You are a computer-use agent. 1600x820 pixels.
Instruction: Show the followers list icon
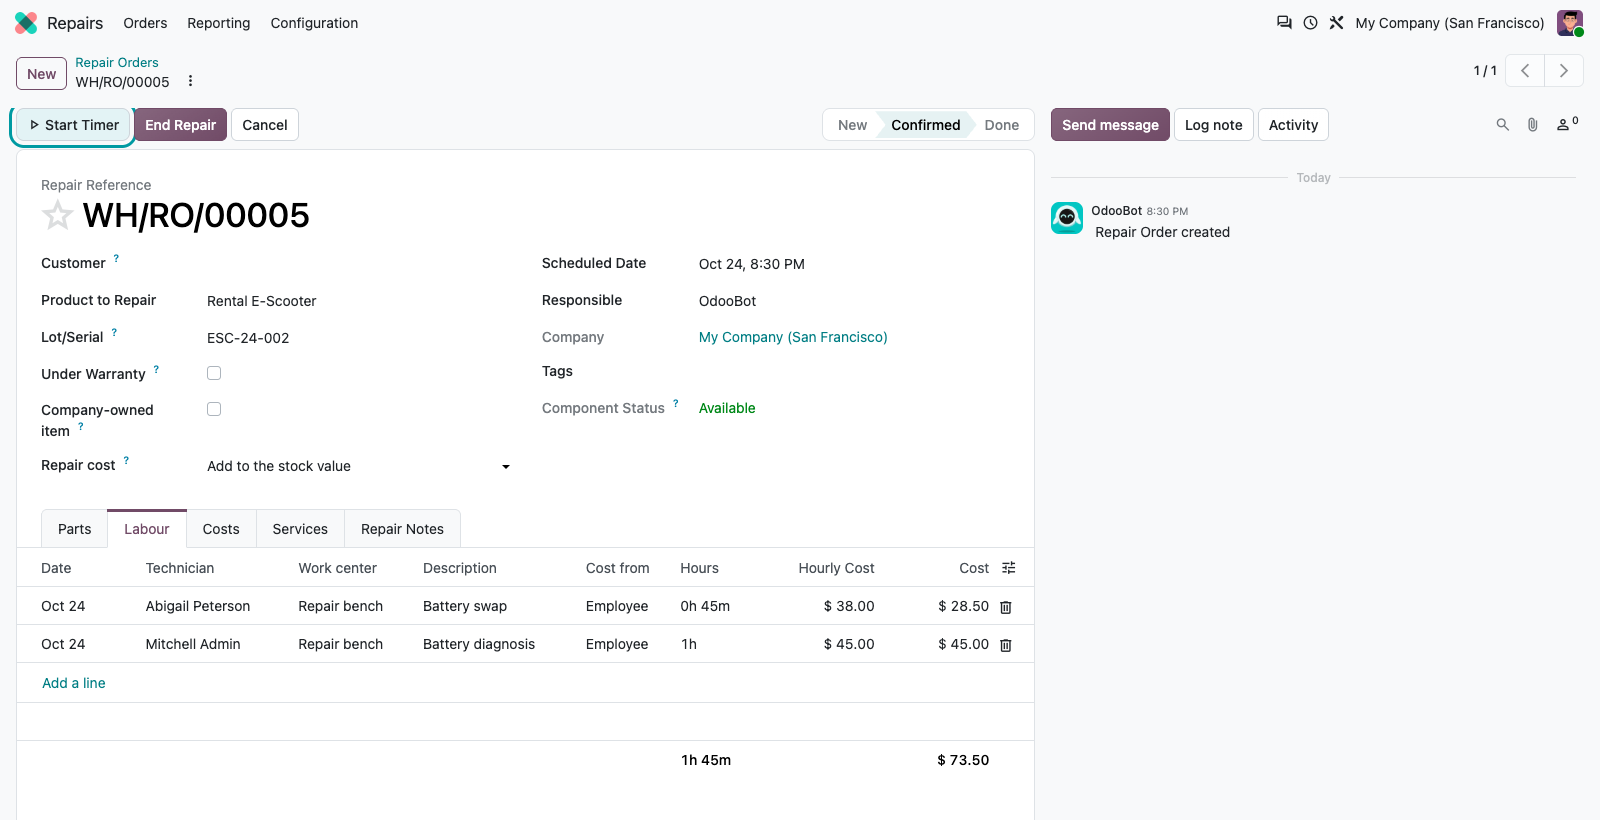(1567, 124)
